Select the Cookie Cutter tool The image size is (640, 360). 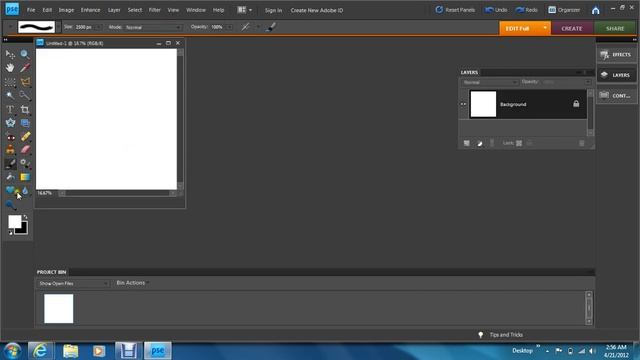tap(10, 123)
